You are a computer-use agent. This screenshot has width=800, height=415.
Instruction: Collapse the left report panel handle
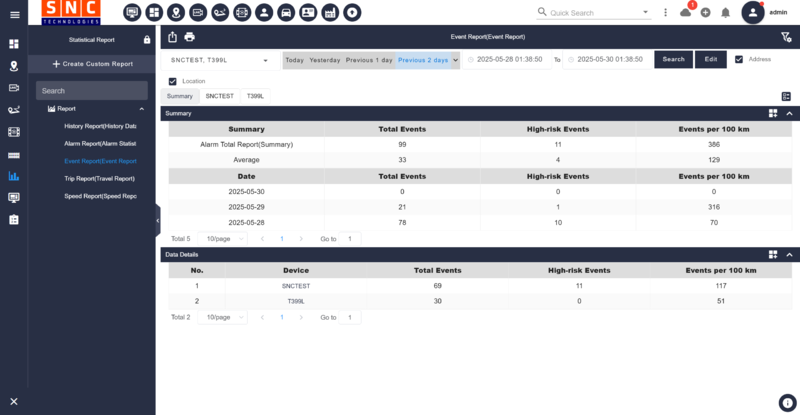pyautogui.click(x=158, y=221)
